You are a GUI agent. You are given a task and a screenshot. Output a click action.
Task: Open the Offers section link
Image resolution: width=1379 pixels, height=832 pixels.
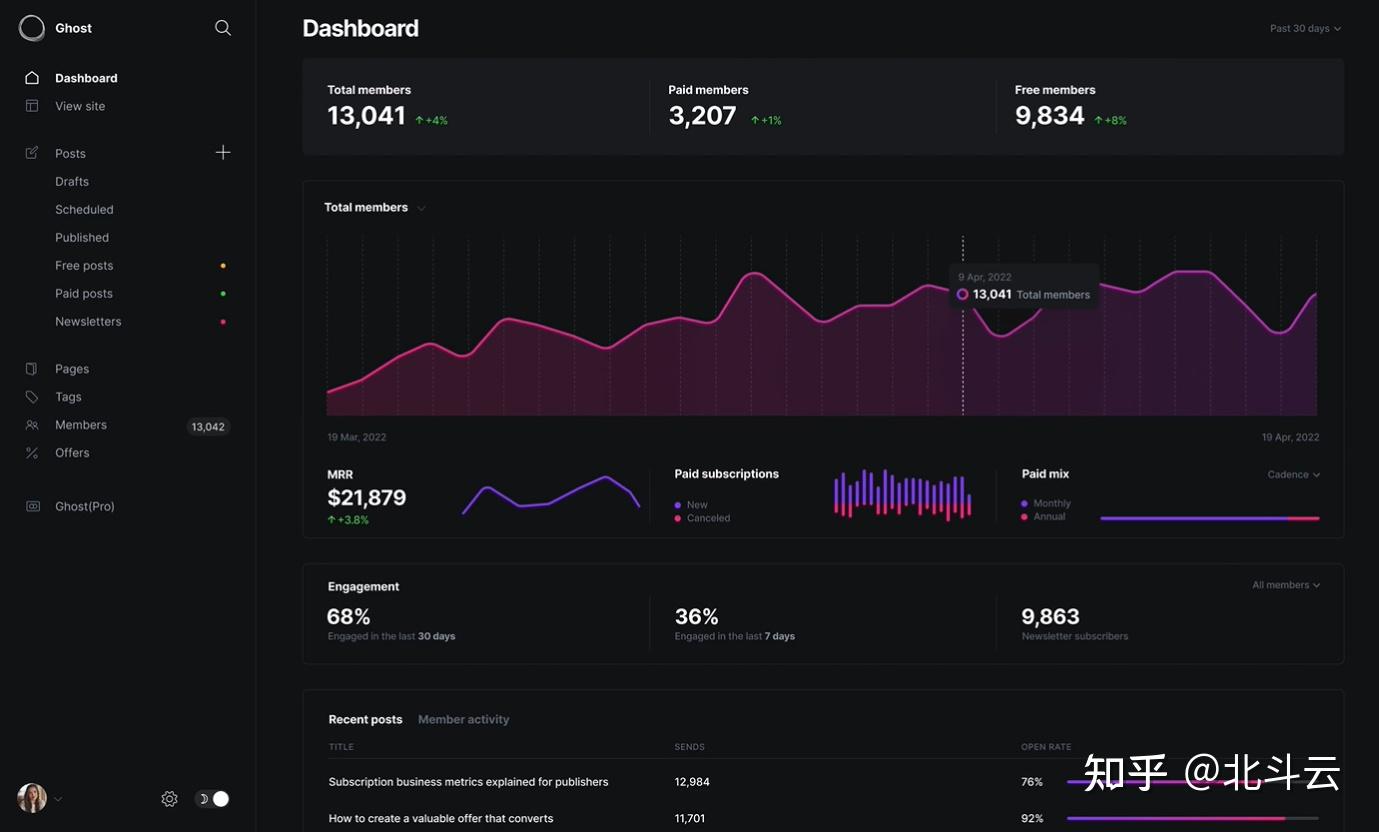click(72, 453)
